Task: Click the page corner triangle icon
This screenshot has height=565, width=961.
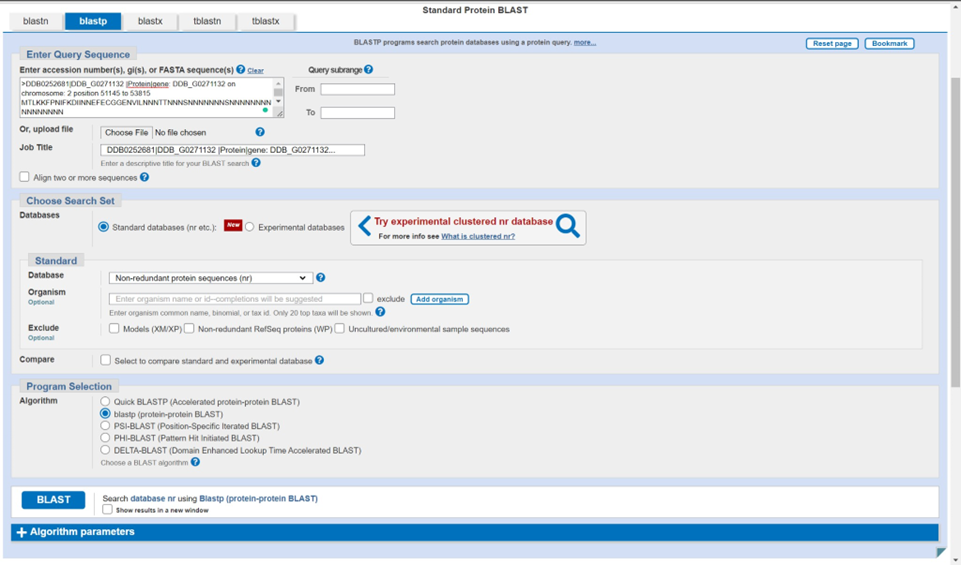Action: click(941, 553)
